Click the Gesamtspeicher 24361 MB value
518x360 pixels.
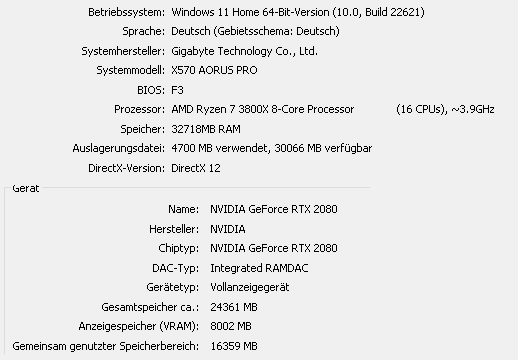tap(234, 307)
